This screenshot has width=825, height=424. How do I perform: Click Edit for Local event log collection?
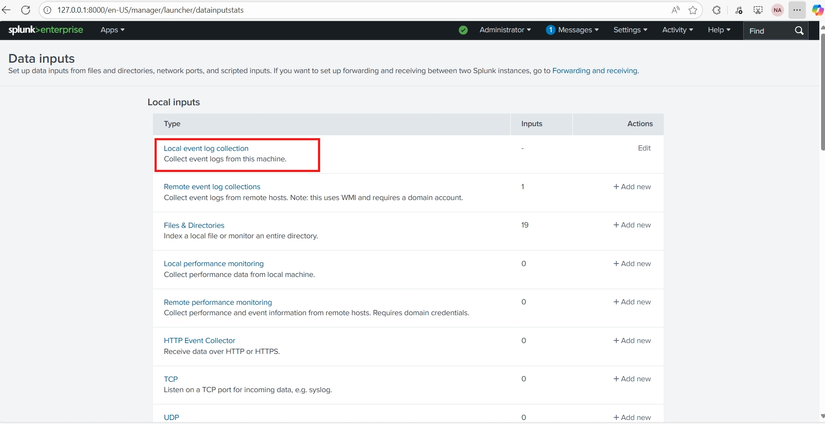pos(645,148)
